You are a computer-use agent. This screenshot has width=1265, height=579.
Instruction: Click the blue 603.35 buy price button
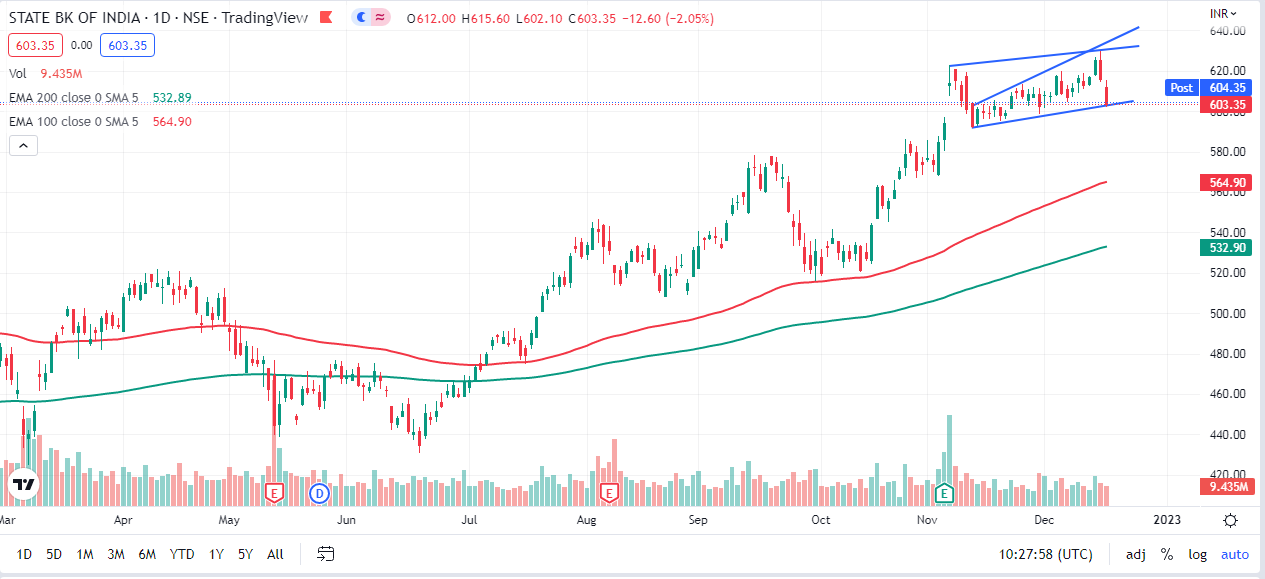(126, 45)
